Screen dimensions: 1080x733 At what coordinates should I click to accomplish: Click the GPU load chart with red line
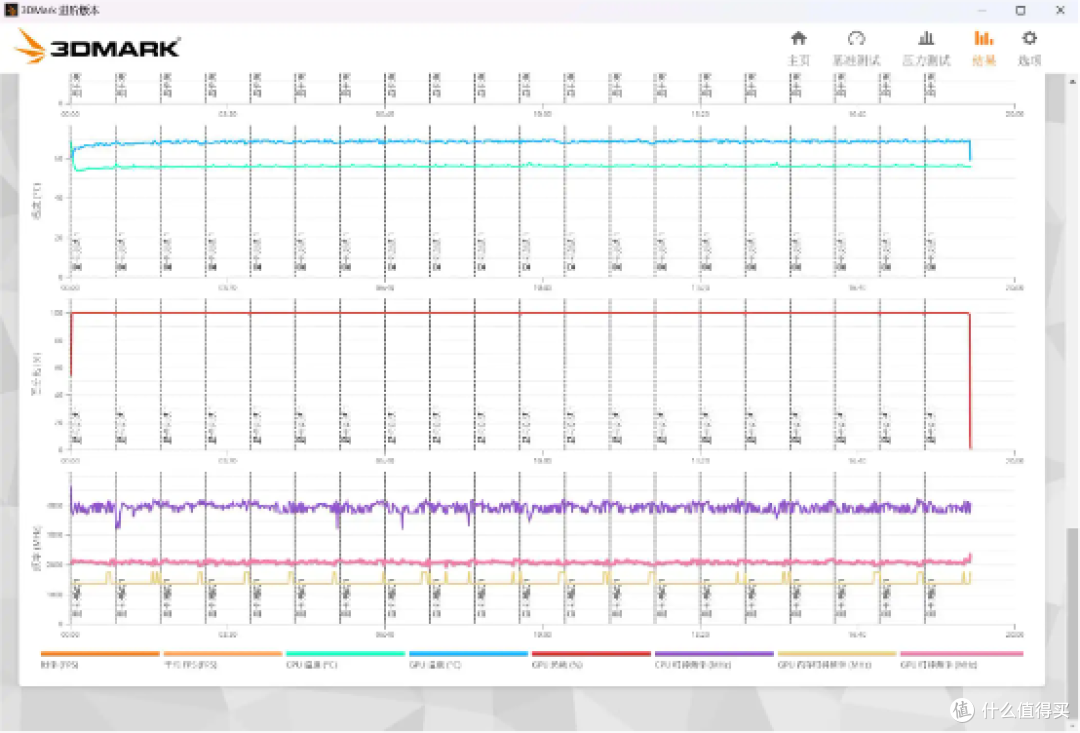coord(543,375)
